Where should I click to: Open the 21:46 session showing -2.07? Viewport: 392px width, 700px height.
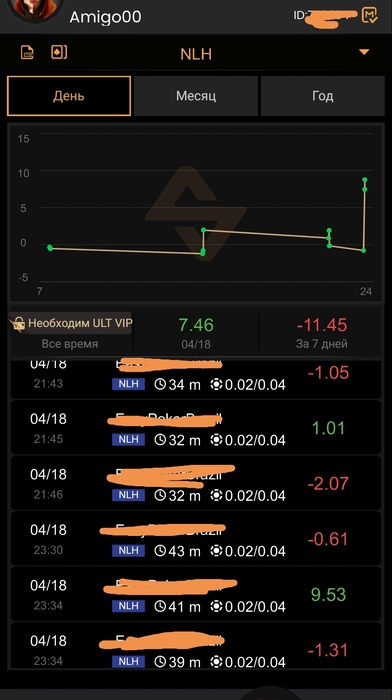pyautogui.click(x=196, y=483)
